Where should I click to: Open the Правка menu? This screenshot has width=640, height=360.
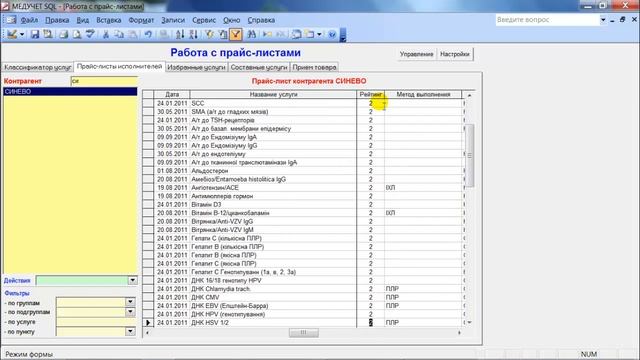(57, 20)
